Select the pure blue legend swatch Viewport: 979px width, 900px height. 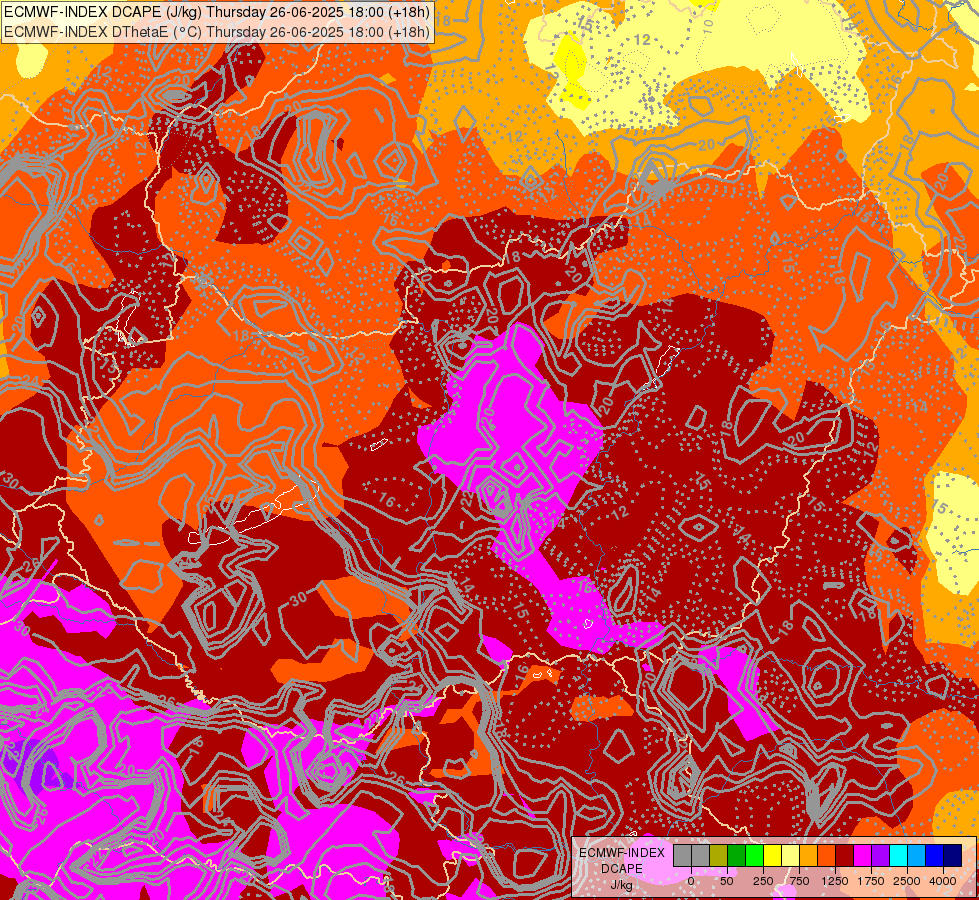pyautogui.click(x=935, y=856)
